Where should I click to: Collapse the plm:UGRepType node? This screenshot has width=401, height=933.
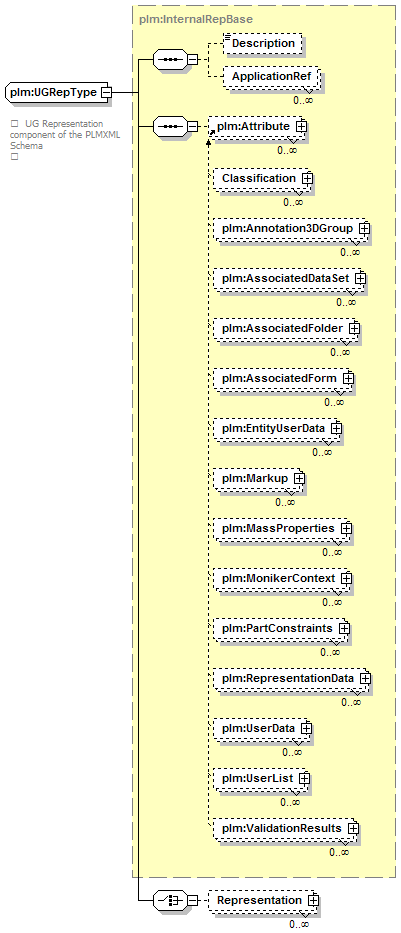click(x=105, y=92)
